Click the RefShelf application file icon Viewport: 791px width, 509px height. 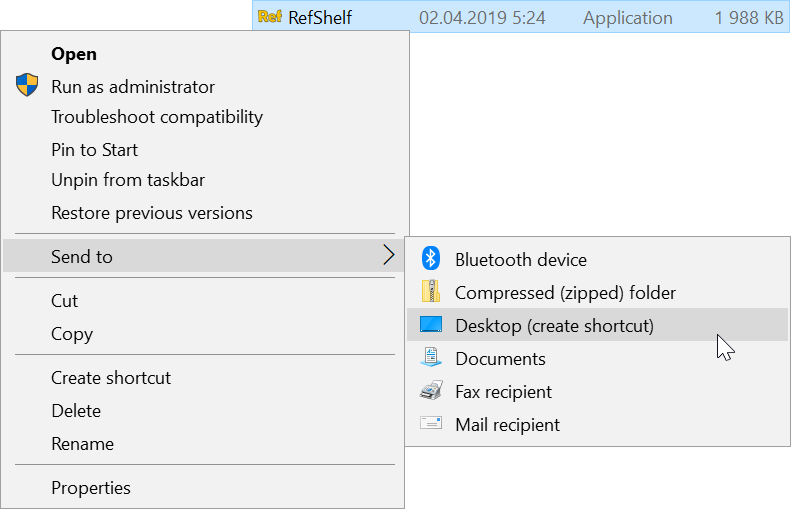click(x=269, y=17)
